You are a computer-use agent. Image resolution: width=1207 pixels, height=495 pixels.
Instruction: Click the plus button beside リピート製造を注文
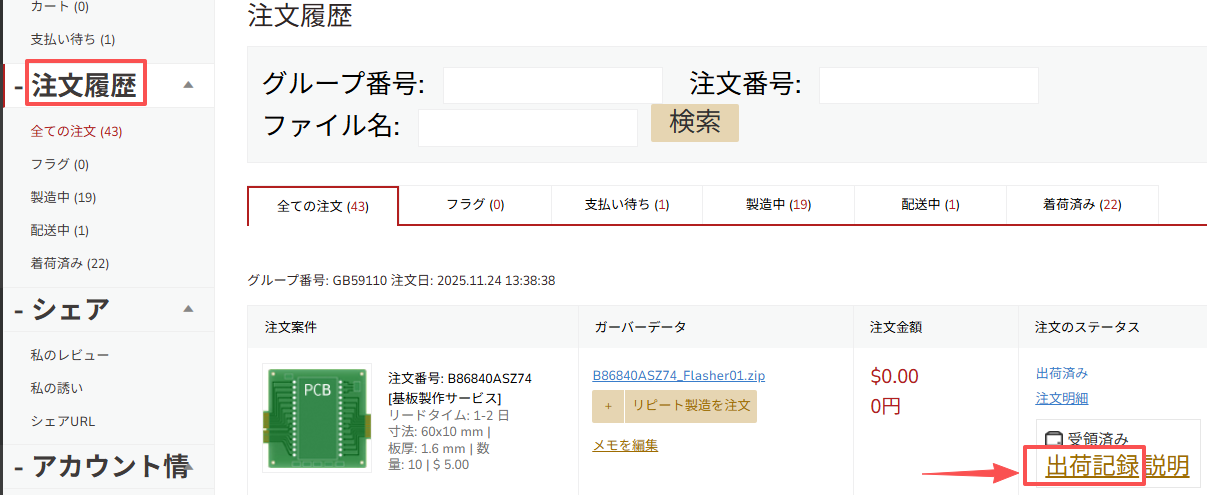[607, 407]
